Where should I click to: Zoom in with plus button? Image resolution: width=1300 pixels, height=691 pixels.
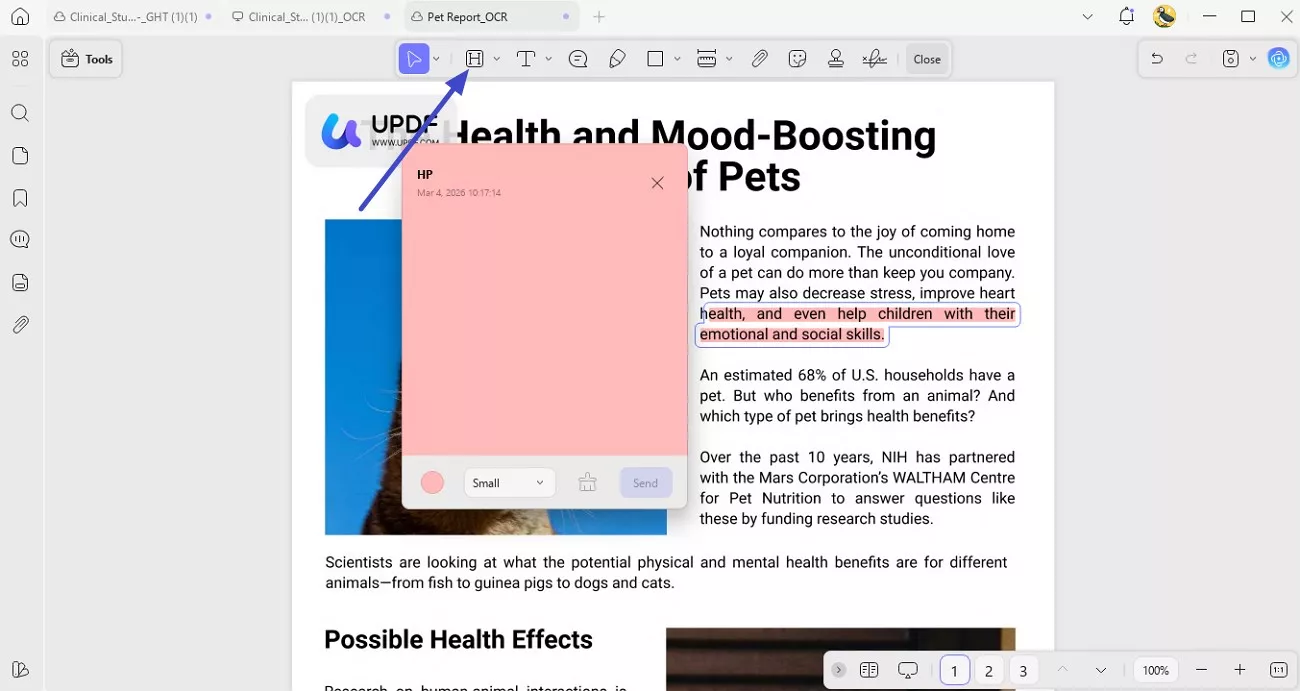(x=1240, y=670)
